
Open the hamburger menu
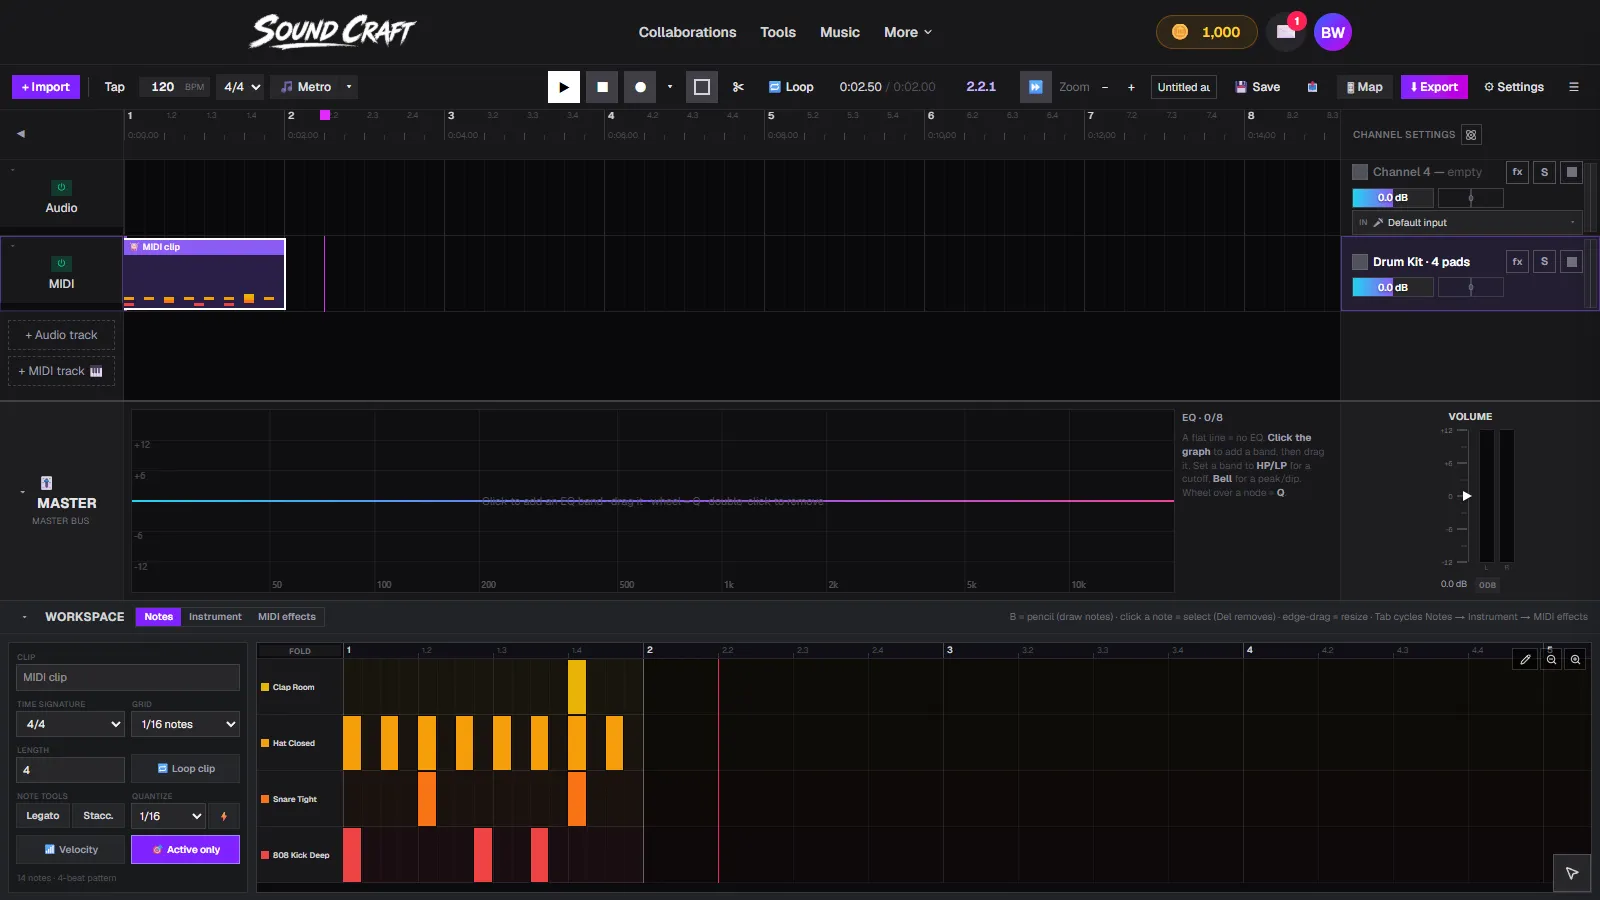pos(1574,87)
